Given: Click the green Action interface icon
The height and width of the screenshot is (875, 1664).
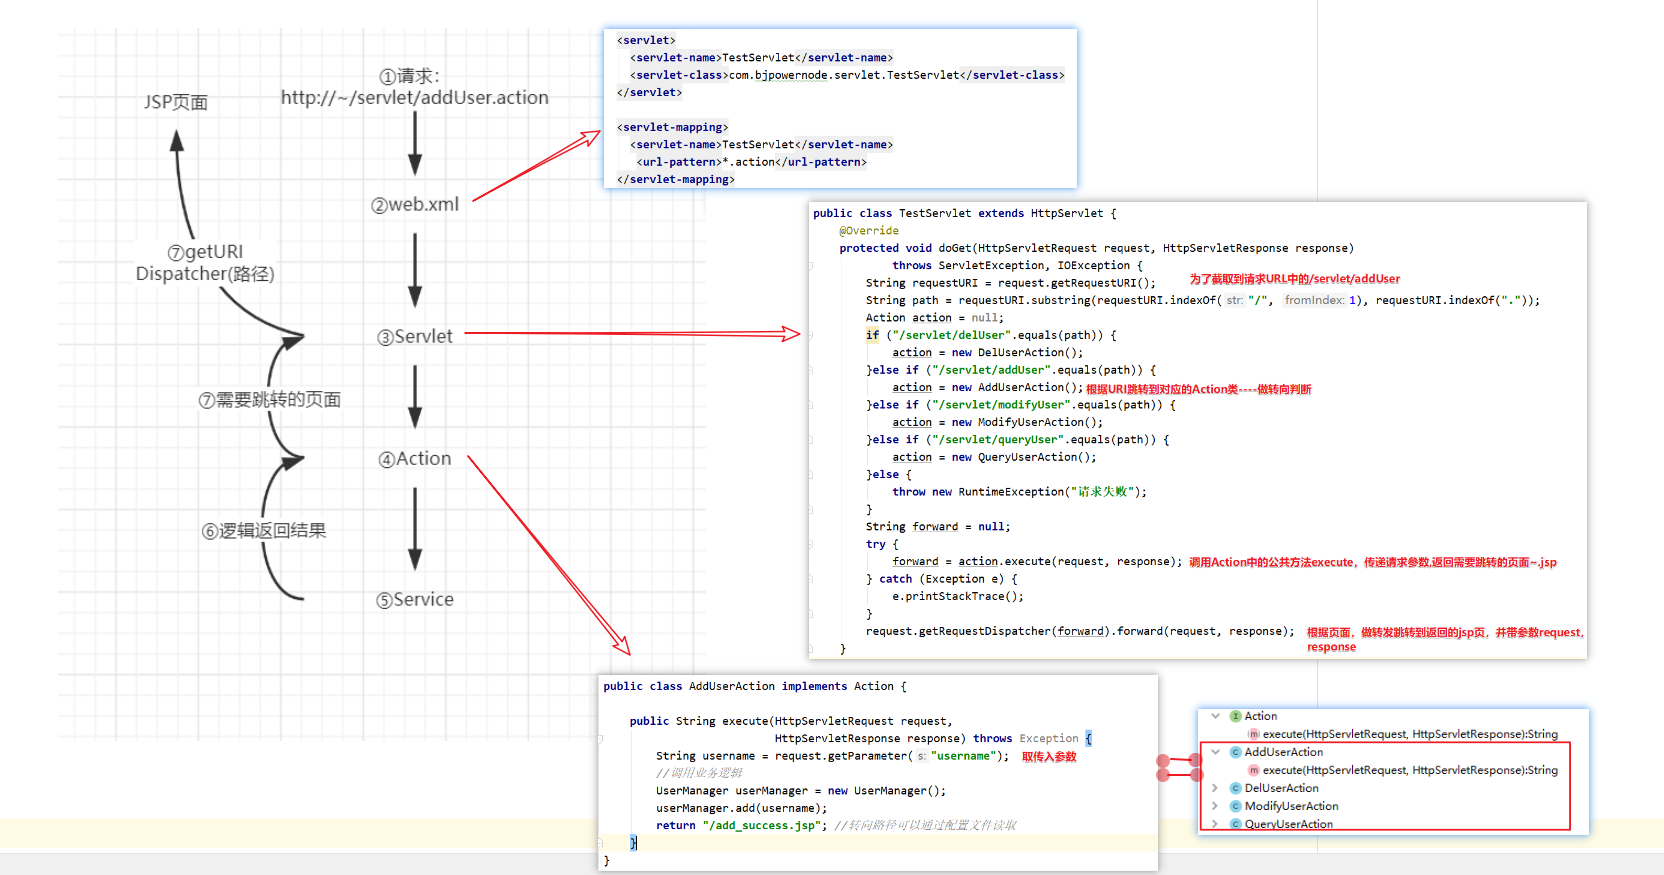Looking at the screenshot, I should pyautogui.click(x=1236, y=716).
